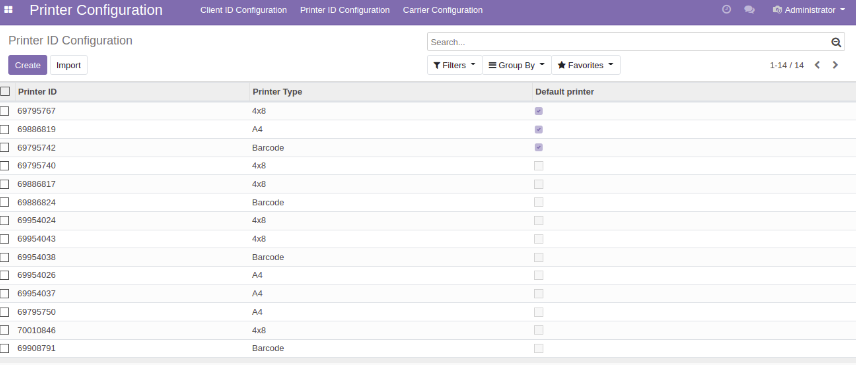This screenshot has width=860, height=365.
Task: Open Carrier Configuration menu
Action: (443, 10)
